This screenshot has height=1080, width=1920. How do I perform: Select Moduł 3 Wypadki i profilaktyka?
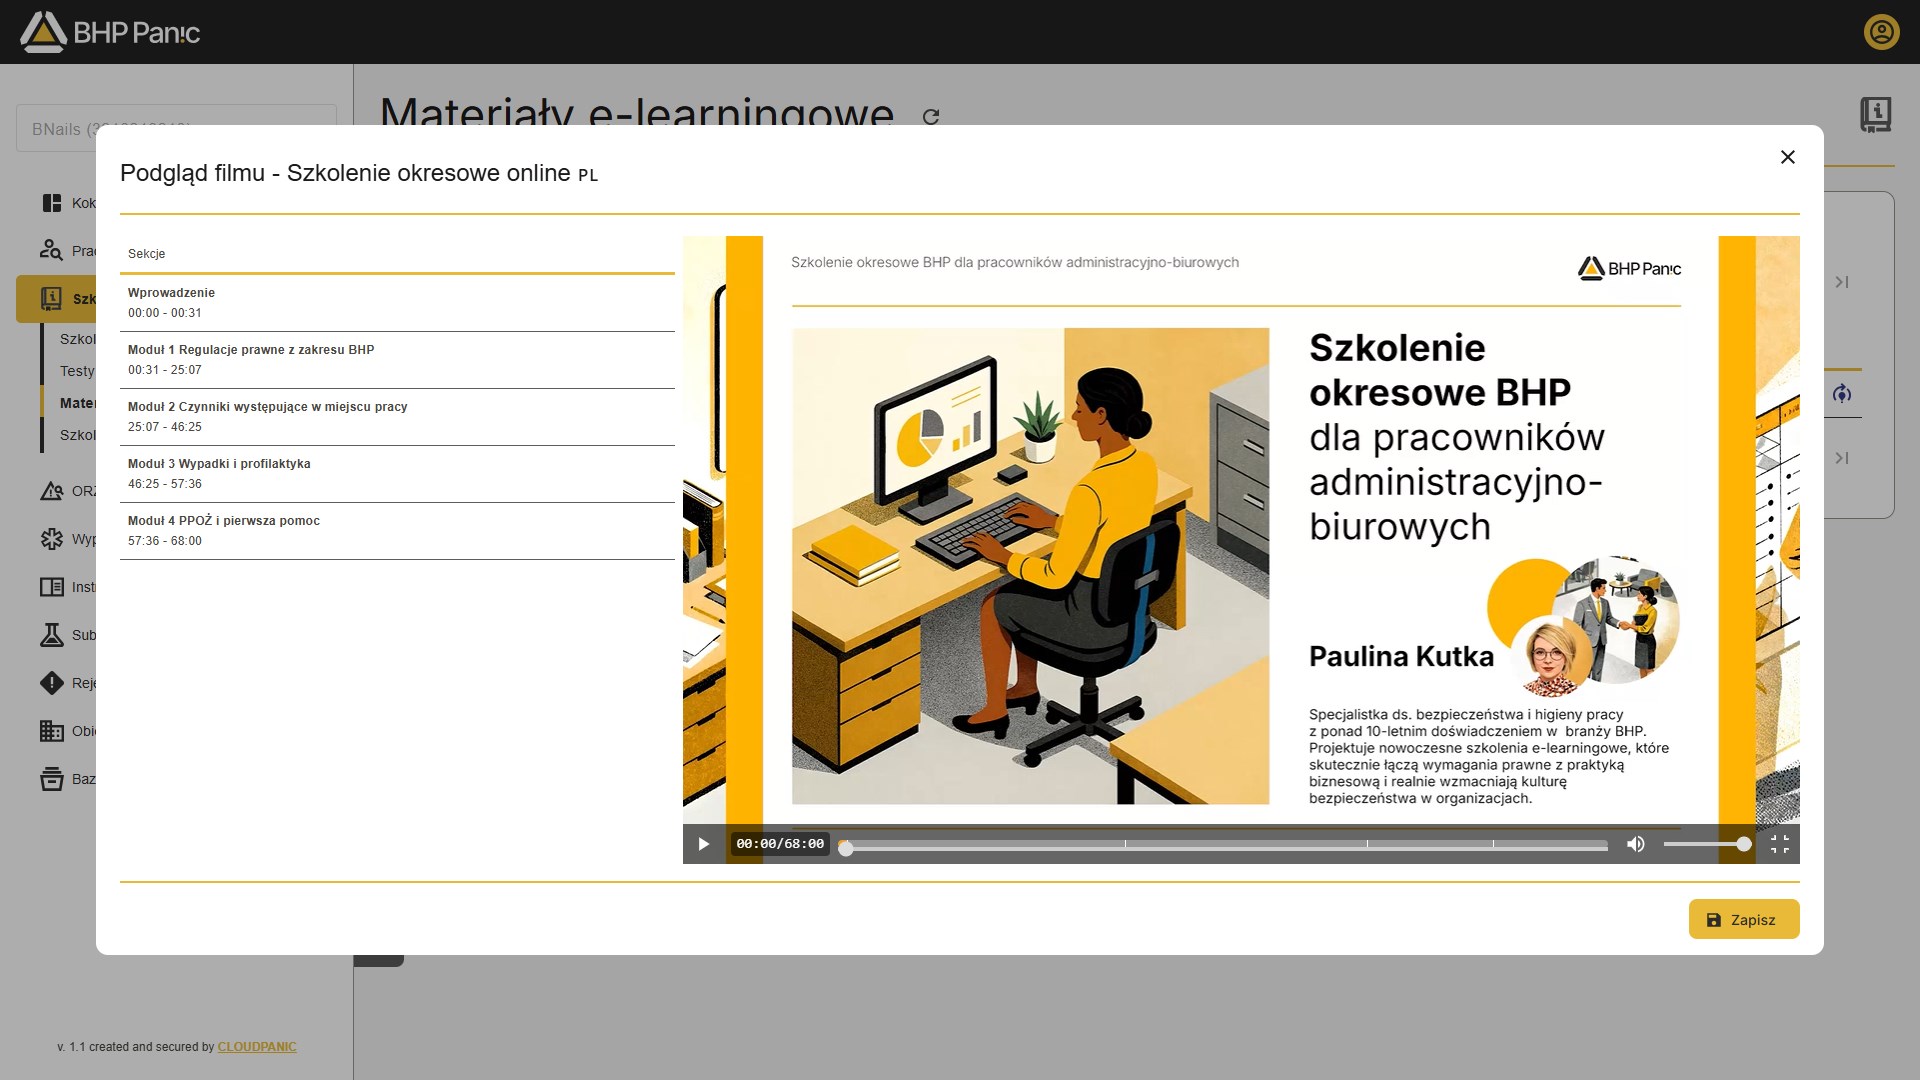tap(397, 474)
